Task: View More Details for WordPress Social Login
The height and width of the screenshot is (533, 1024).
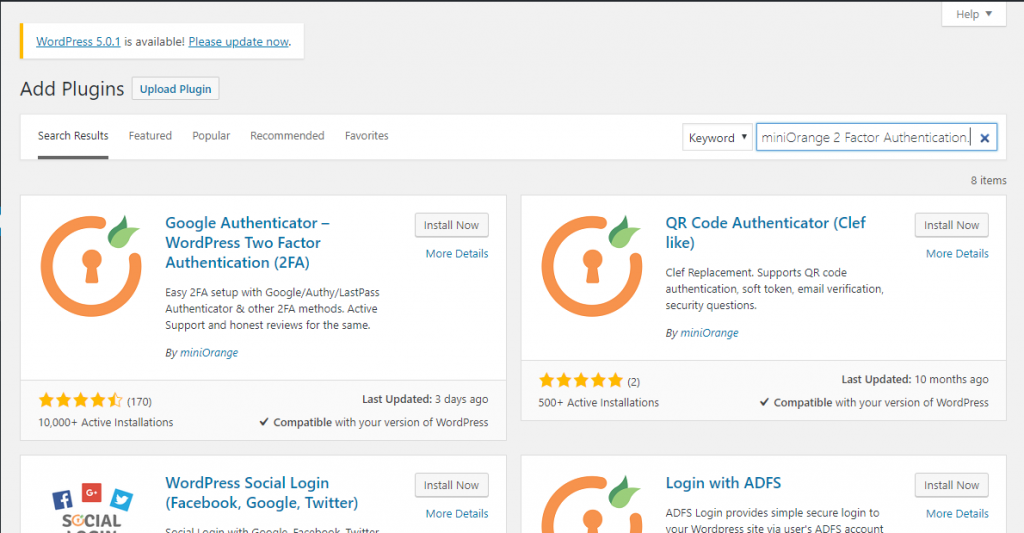Action: coord(456,513)
